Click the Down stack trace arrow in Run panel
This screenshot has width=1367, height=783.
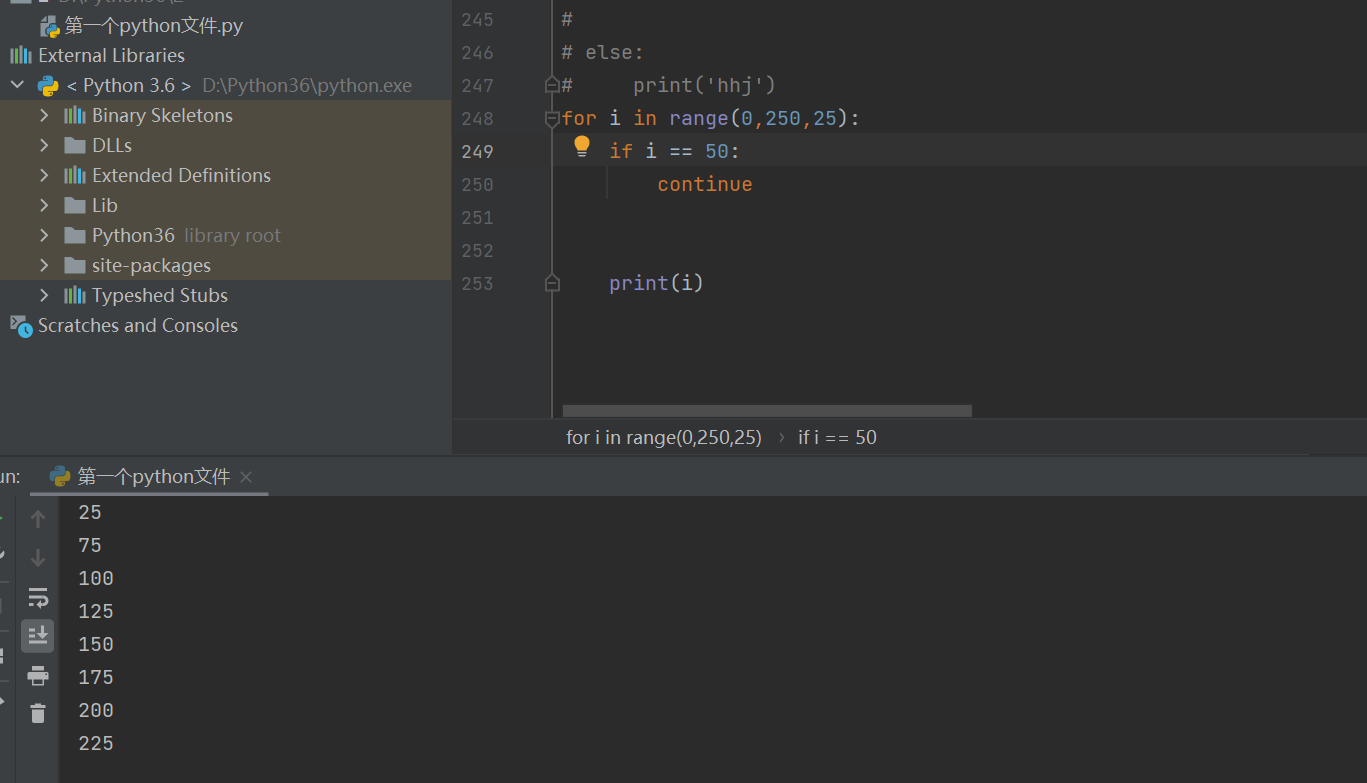[x=38, y=558]
